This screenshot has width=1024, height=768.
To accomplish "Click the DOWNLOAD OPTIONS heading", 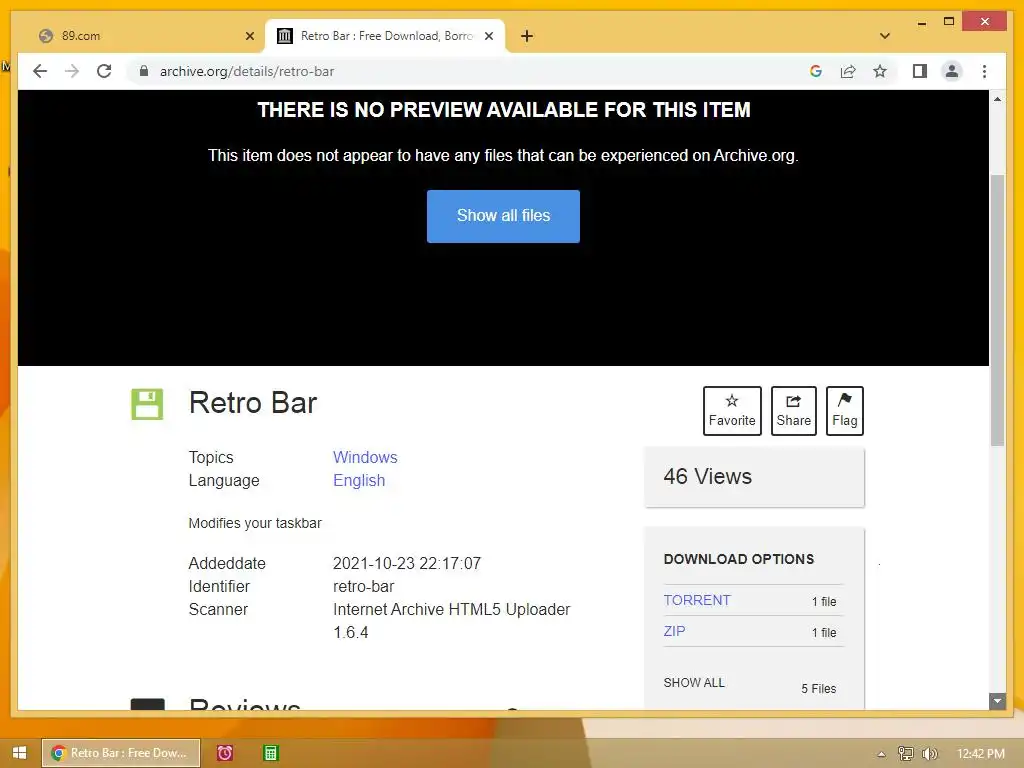I will (x=739, y=559).
